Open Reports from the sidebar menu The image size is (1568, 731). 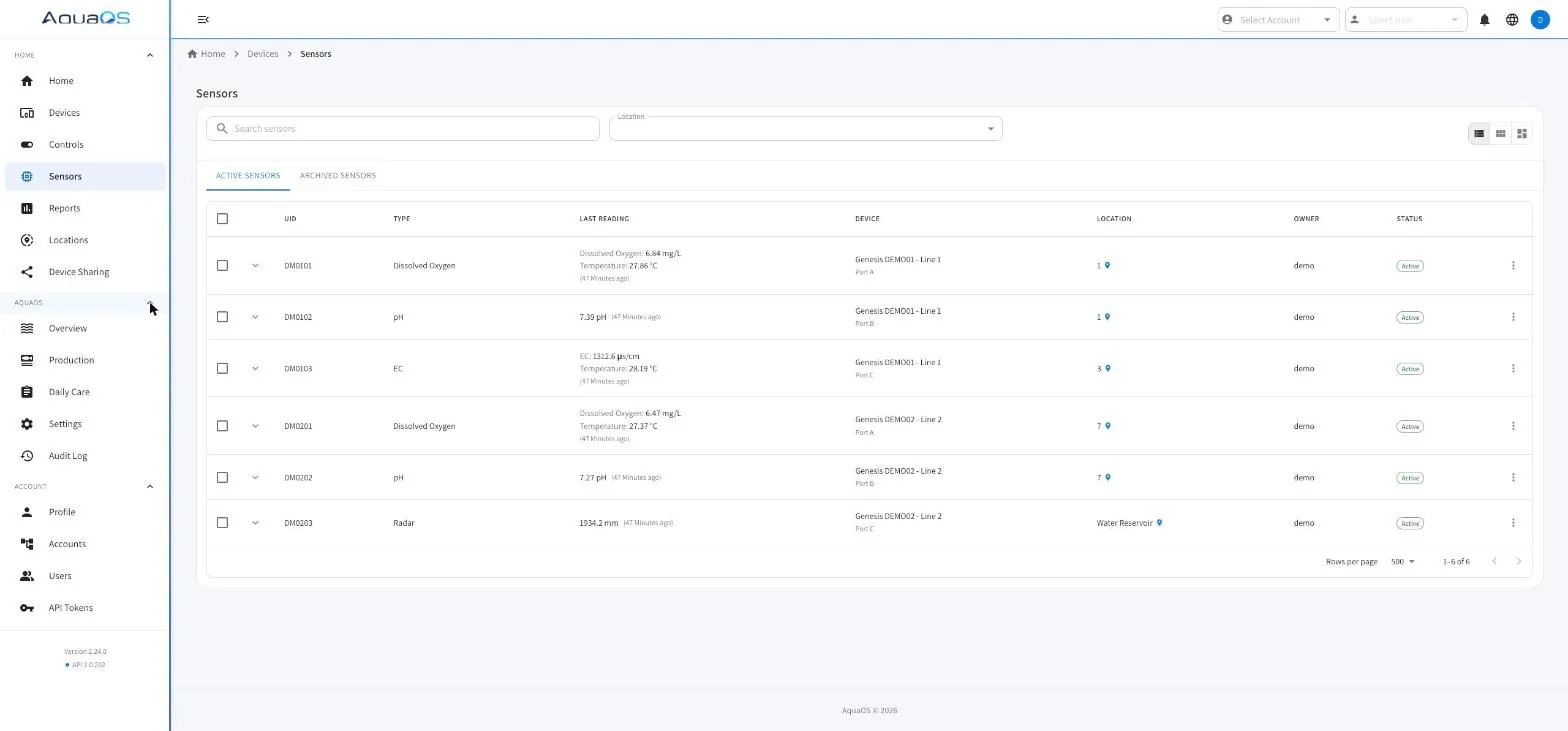click(86, 208)
